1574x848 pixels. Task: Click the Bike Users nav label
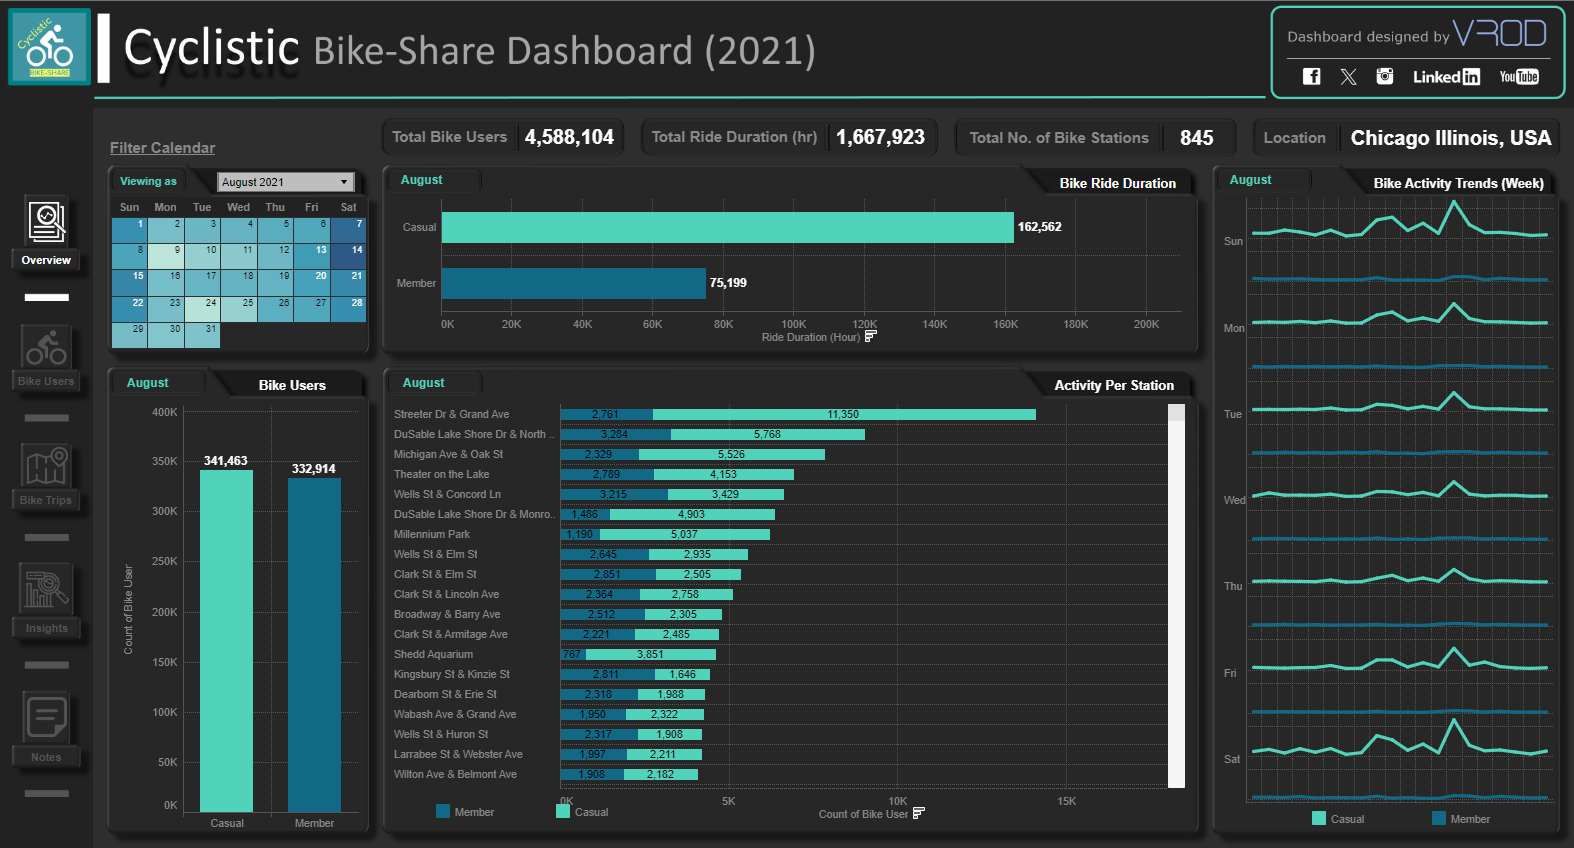46,381
